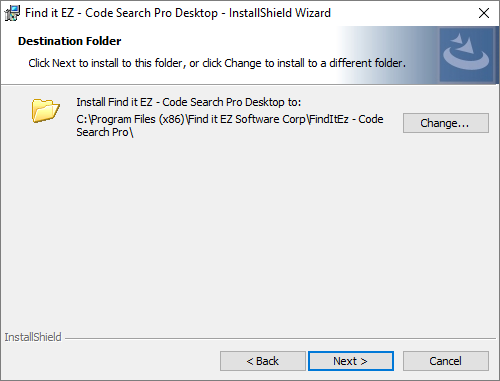This screenshot has width=500, height=381.
Task: Click the yellow open folder icon
Action: [x=46, y=110]
